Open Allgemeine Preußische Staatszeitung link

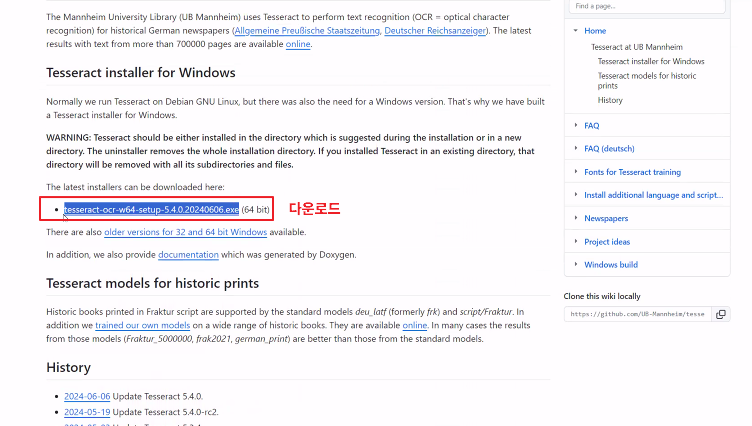point(307,31)
